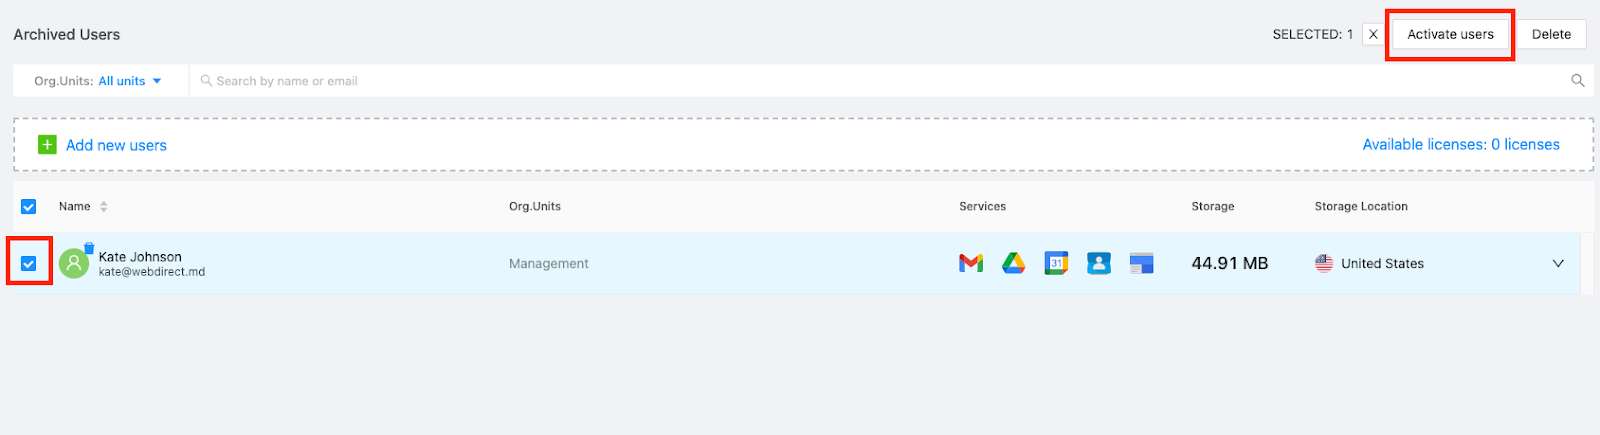Screen dimensions: 1600x435
Task: Open the Available licenses link
Action: click(x=1460, y=145)
